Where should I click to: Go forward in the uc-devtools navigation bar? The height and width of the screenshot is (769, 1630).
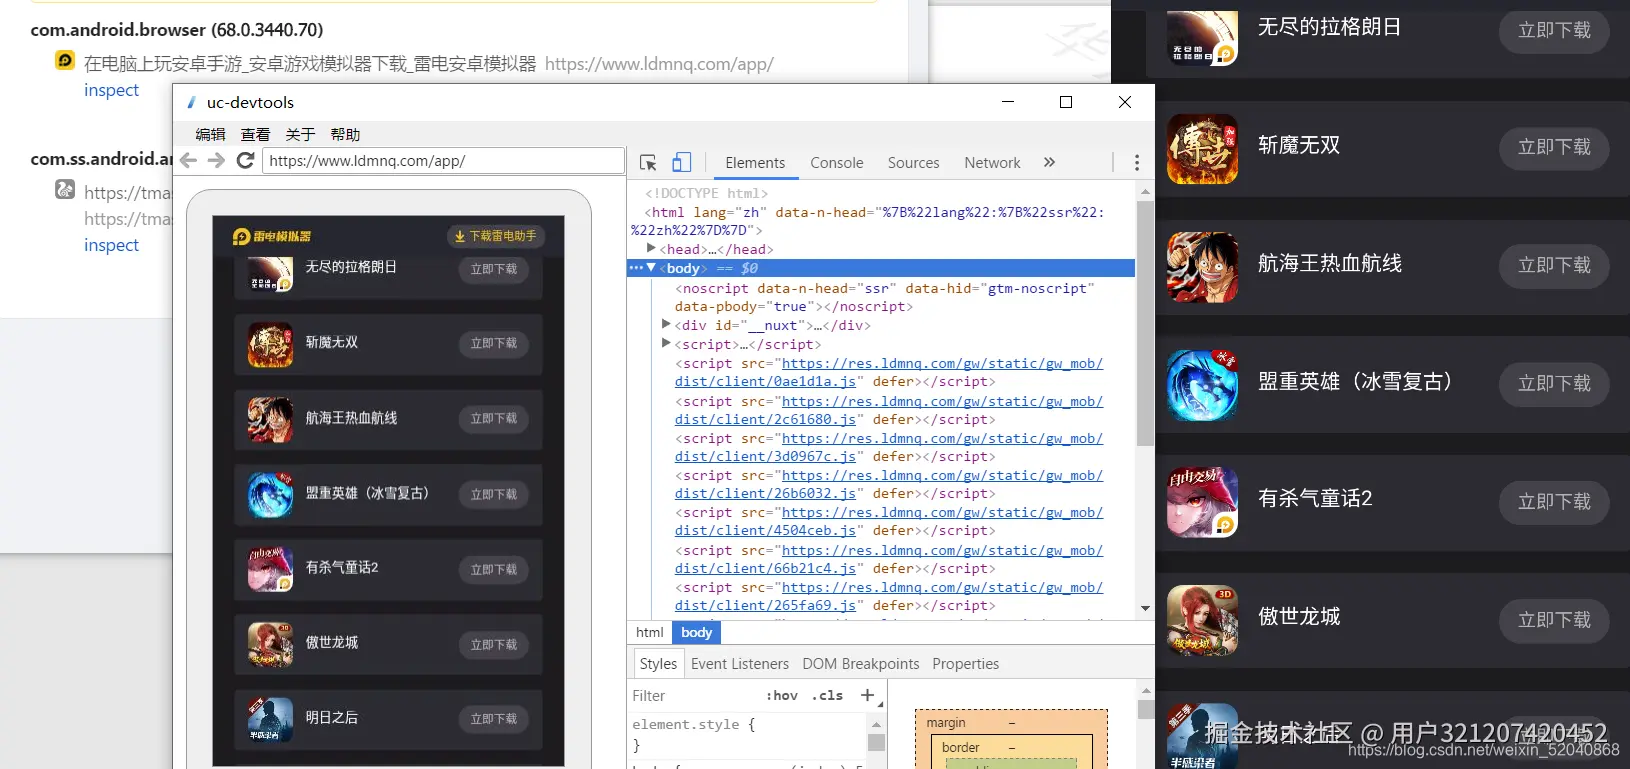[216, 160]
